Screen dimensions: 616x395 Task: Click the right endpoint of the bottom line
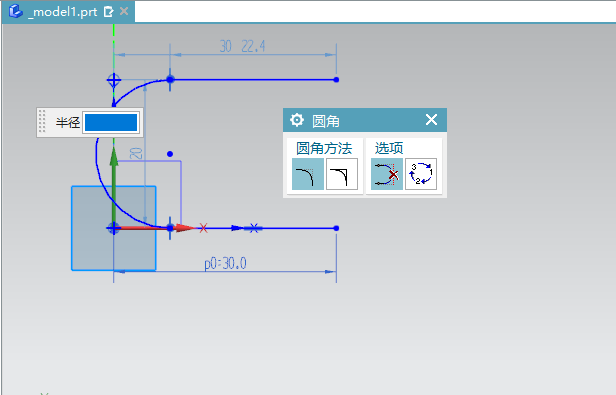(x=336, y=228)
